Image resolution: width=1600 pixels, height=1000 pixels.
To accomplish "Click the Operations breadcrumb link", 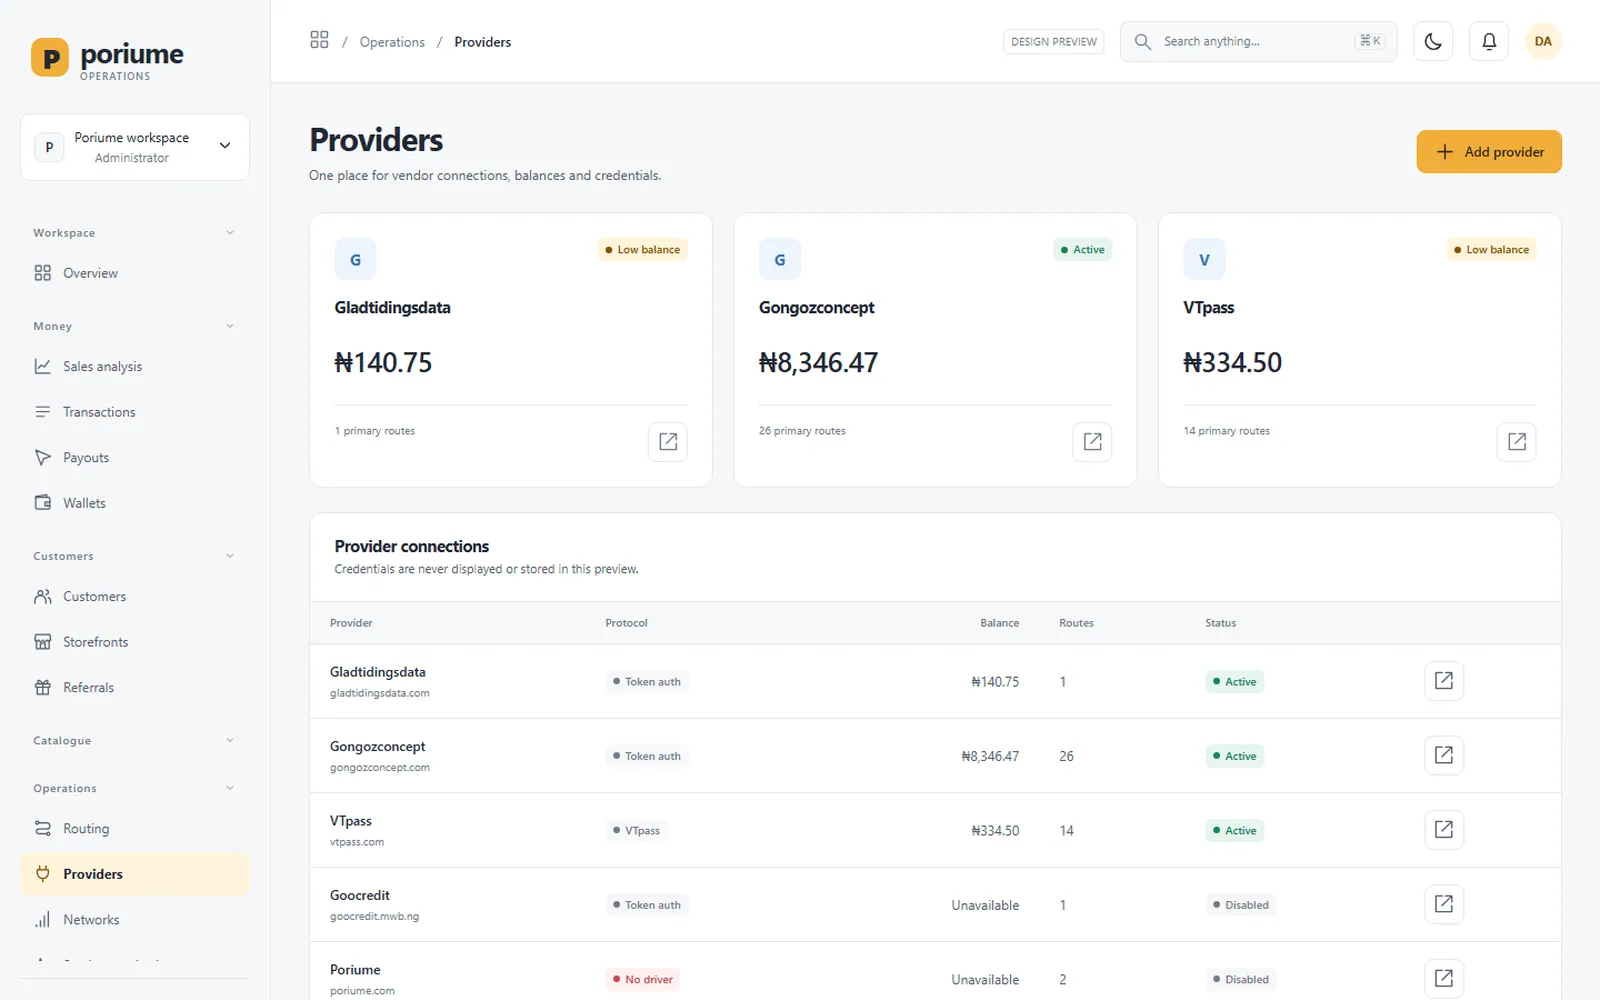I will tap(392, 42).
